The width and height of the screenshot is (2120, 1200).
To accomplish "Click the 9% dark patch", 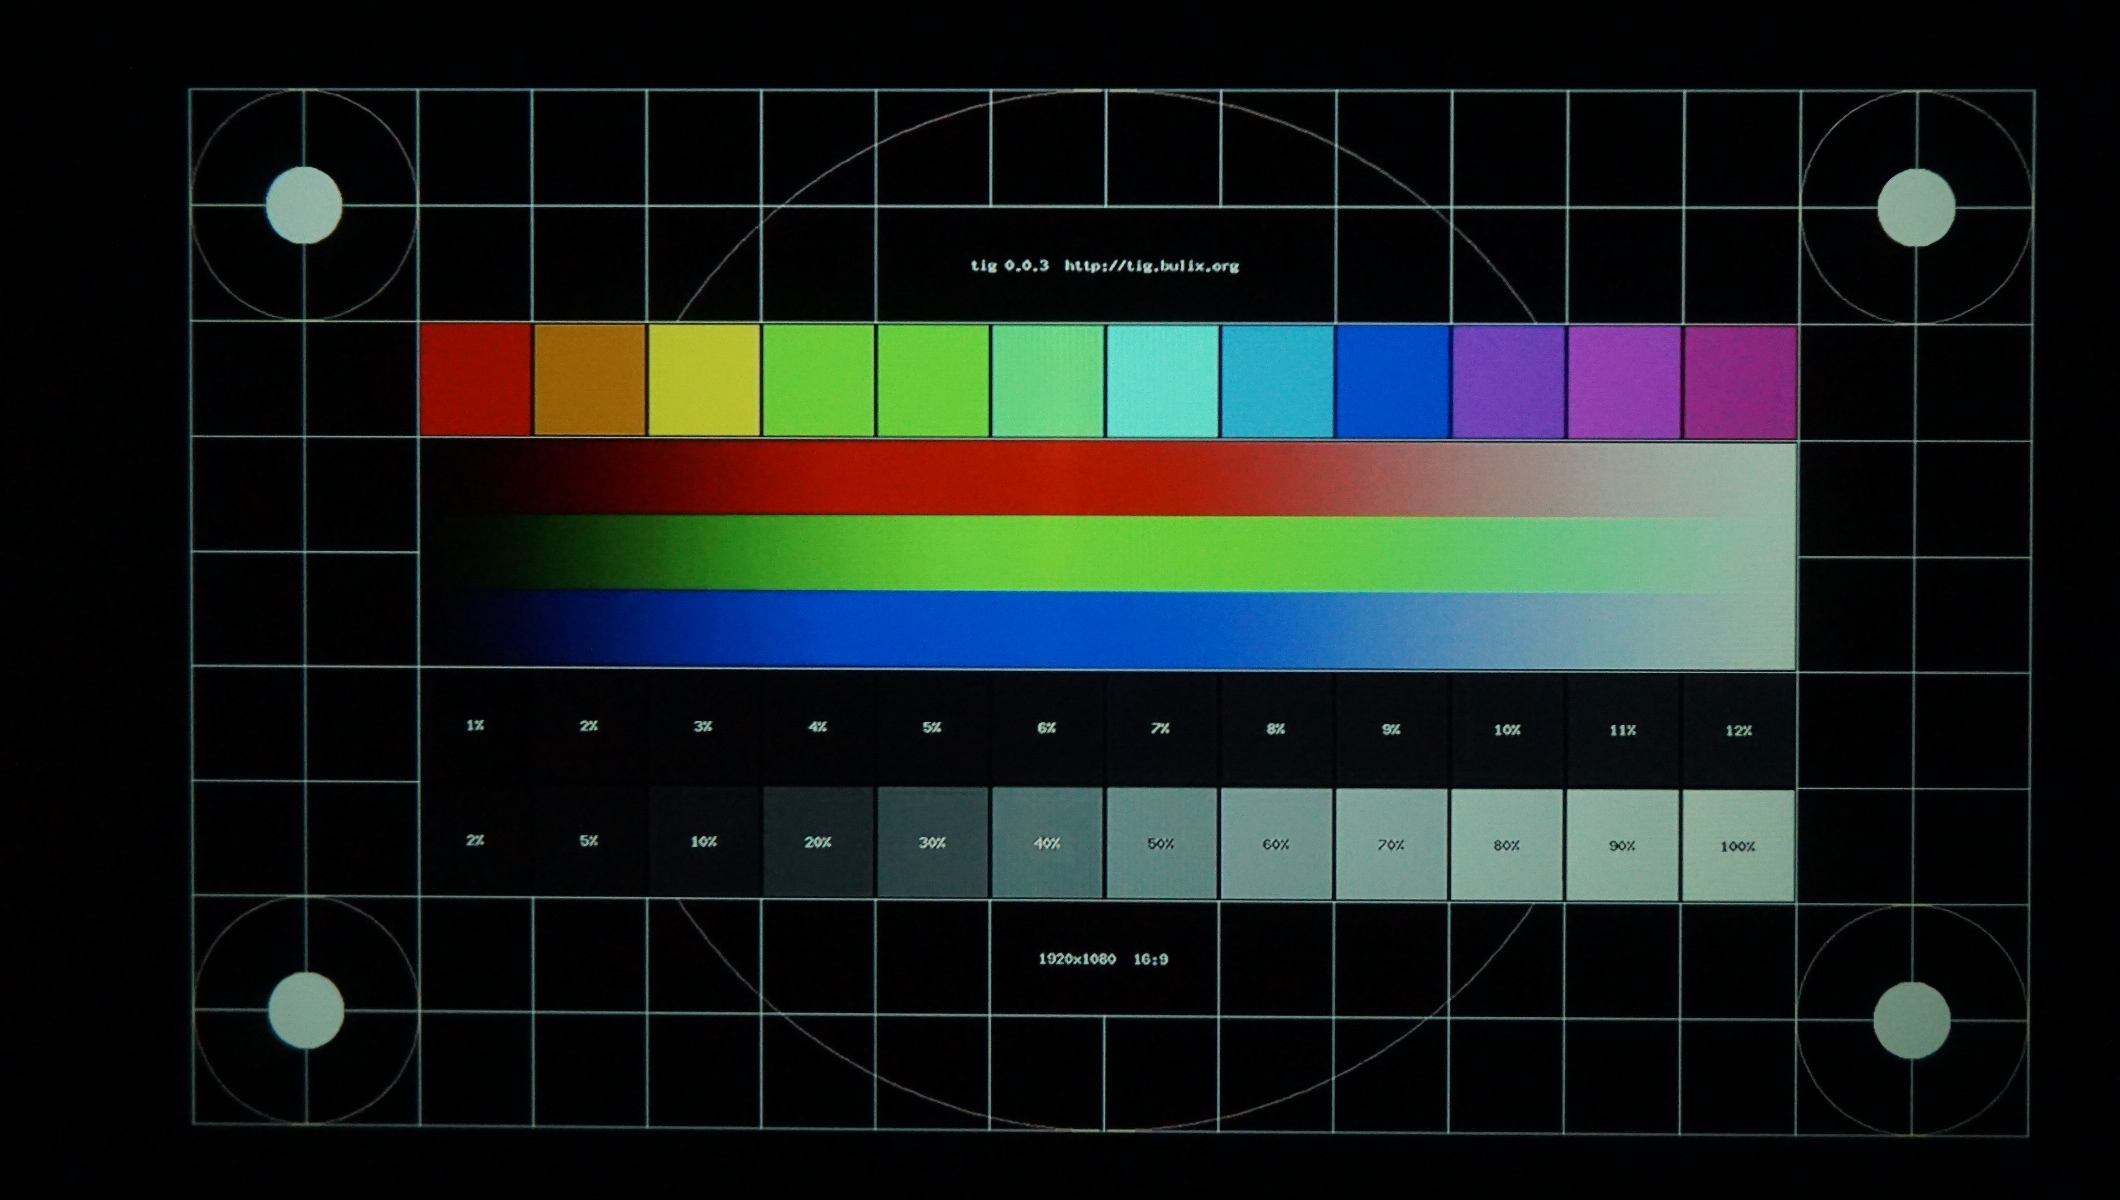I will [1392, 730].
